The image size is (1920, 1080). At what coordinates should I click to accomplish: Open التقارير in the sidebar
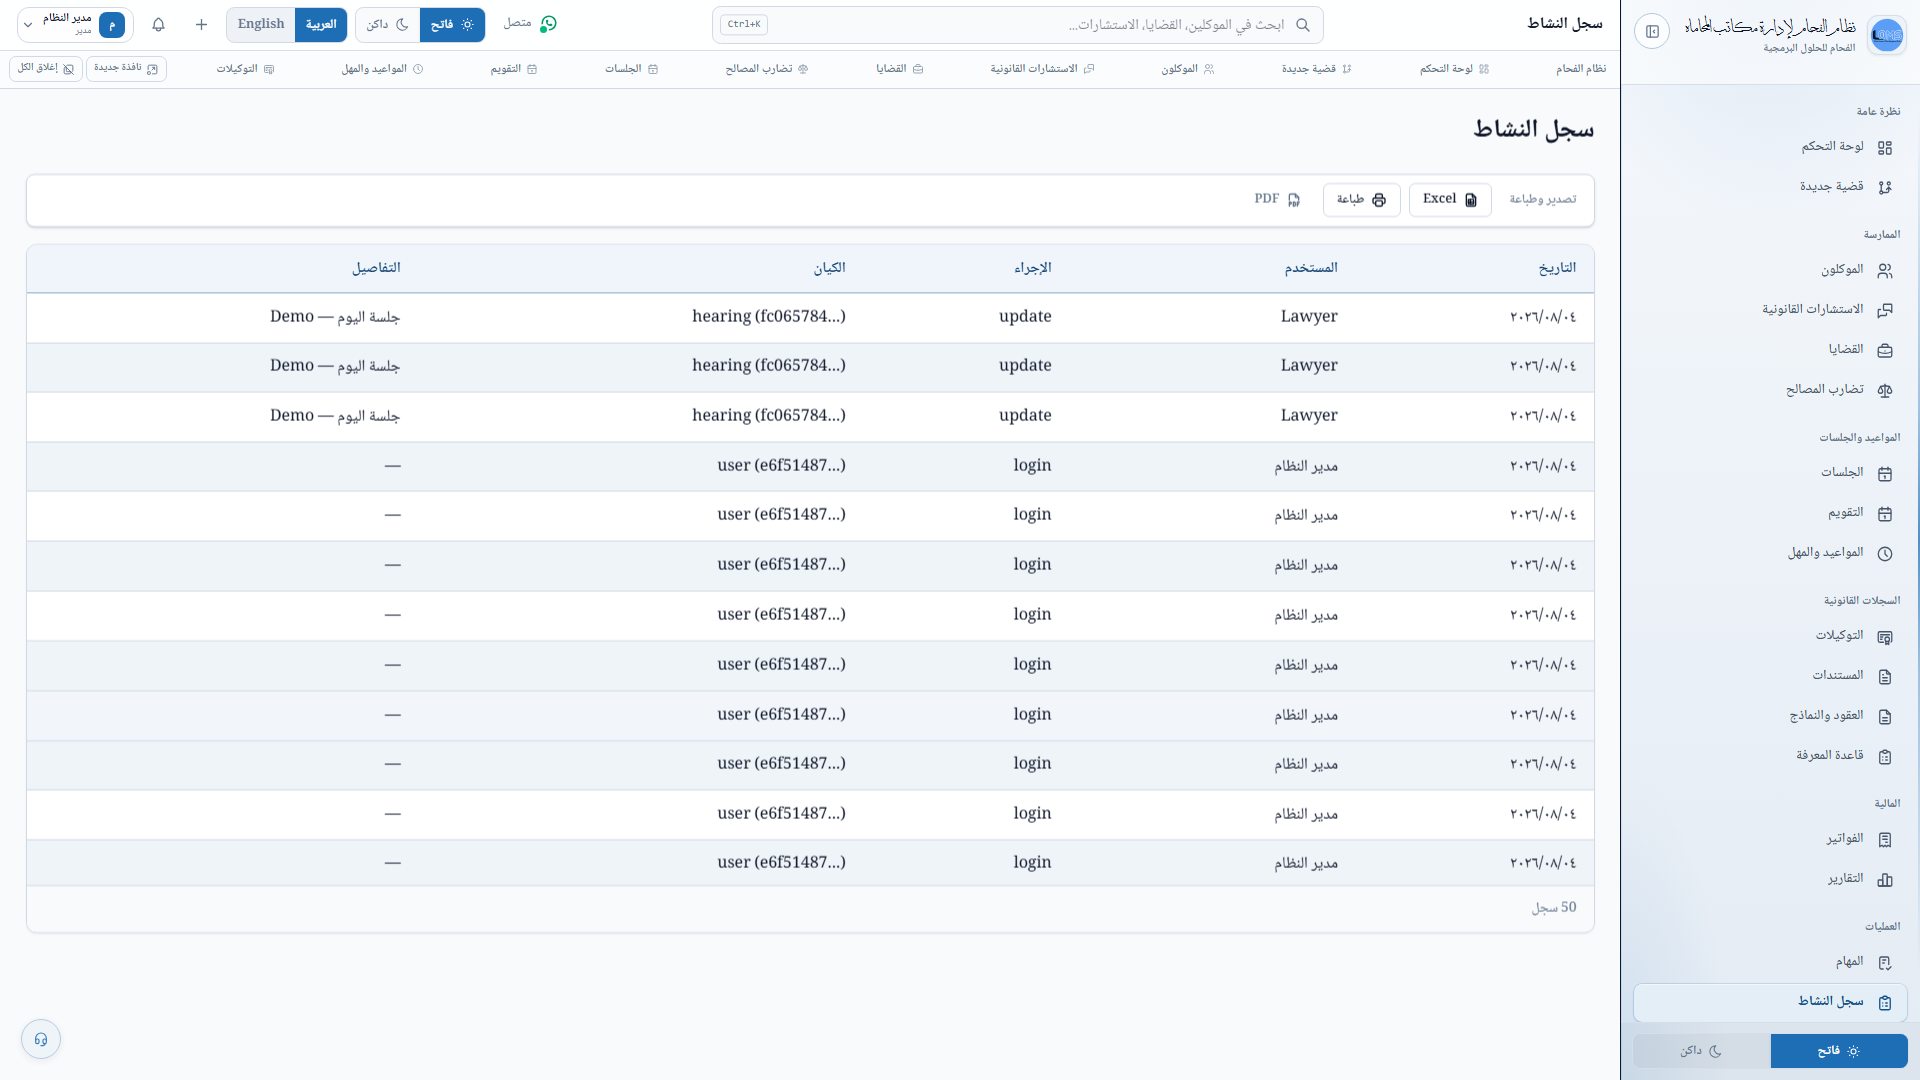coord(1770,879)
